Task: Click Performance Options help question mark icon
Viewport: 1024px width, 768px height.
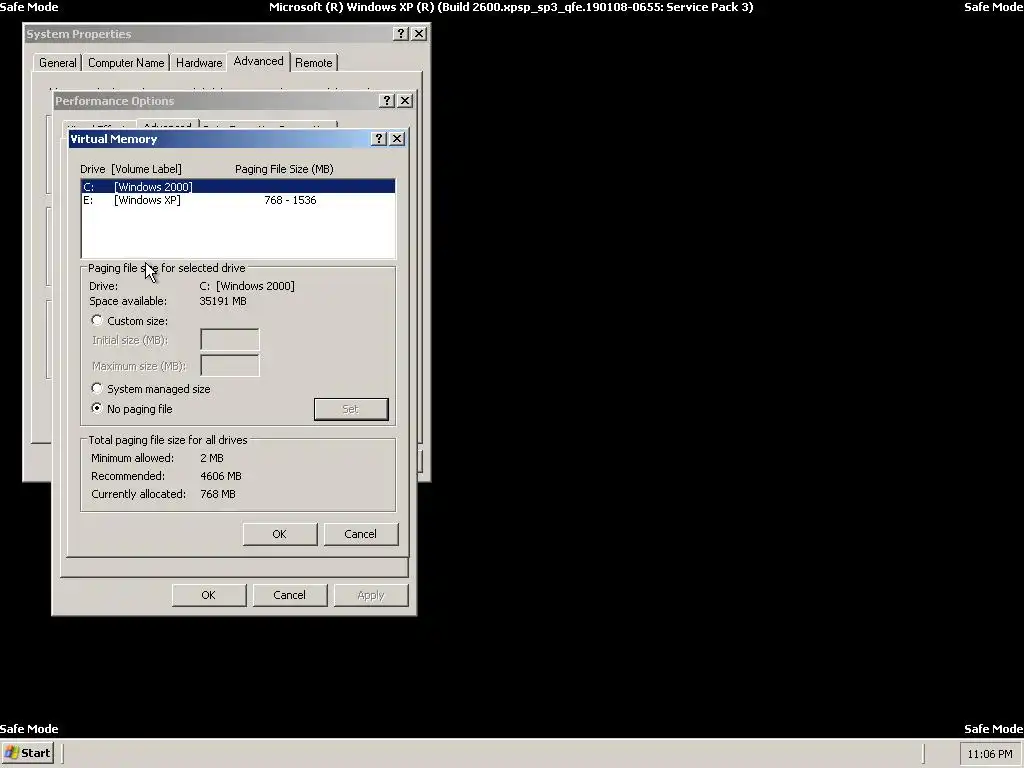Action: (387, 100)
